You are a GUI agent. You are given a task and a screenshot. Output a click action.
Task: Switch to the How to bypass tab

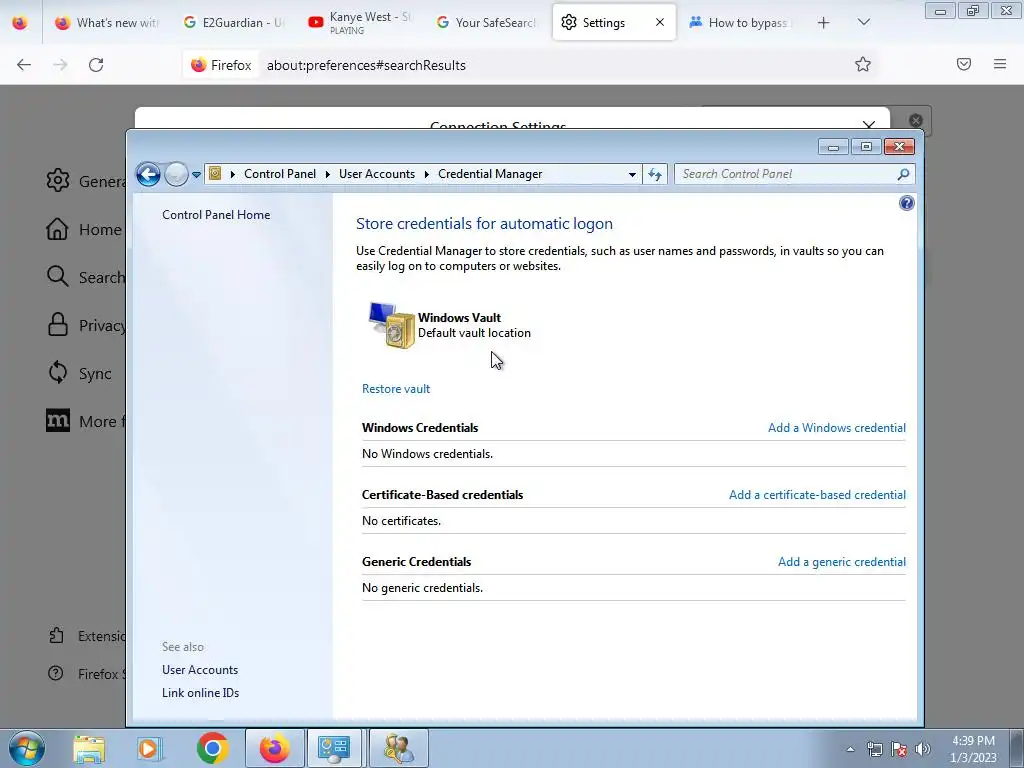(x=740, y=23)
